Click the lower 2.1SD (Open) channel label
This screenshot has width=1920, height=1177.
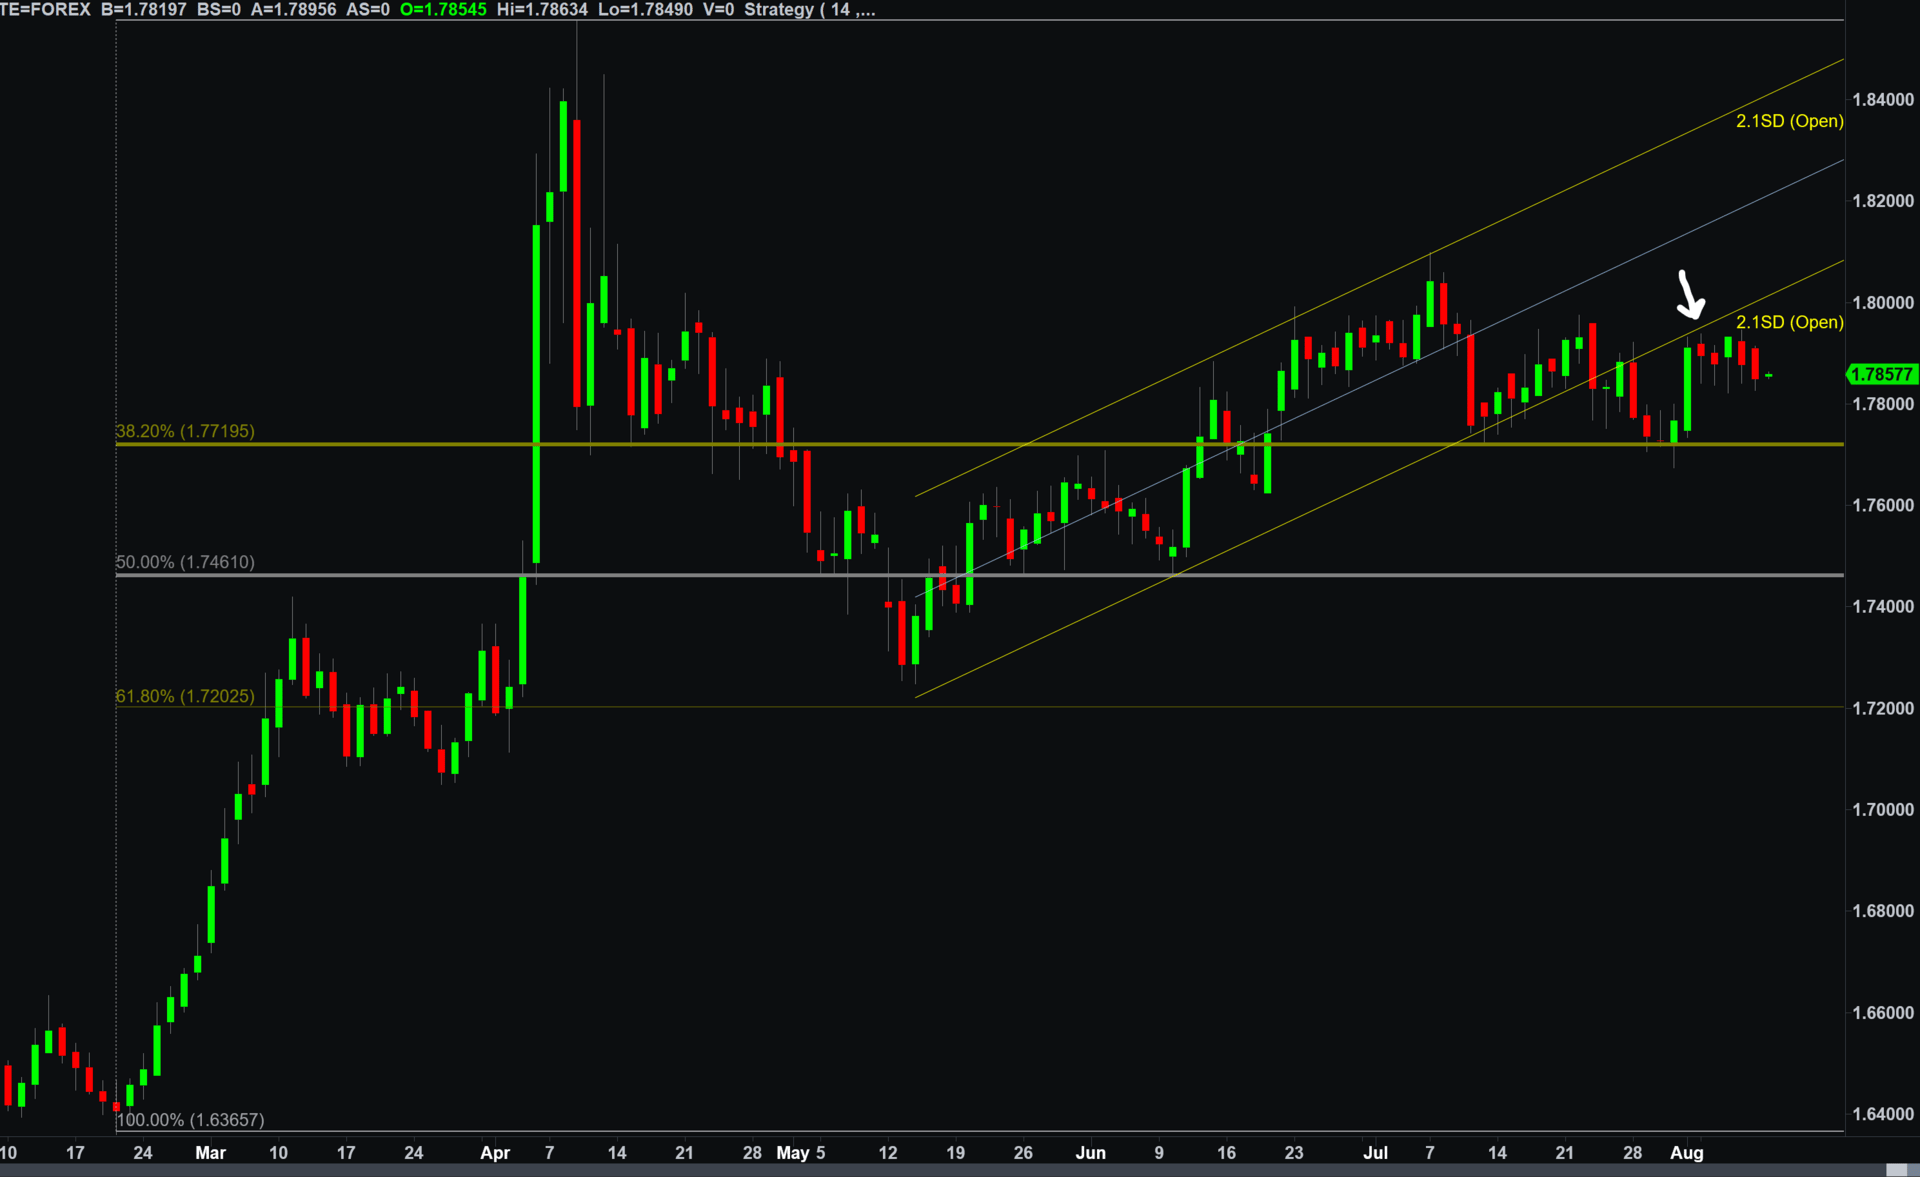[x=1789, y=322]
